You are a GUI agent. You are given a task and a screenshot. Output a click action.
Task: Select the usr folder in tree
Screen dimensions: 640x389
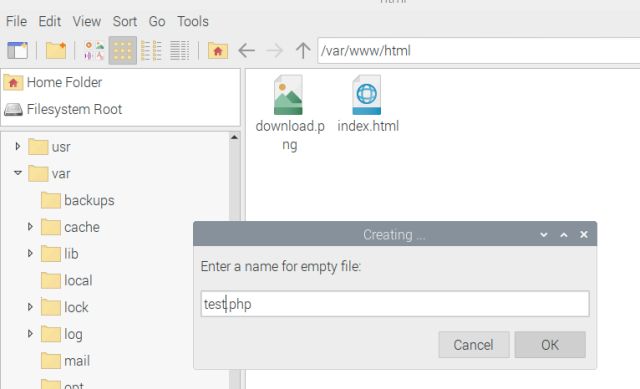click(x=49, y=147)
